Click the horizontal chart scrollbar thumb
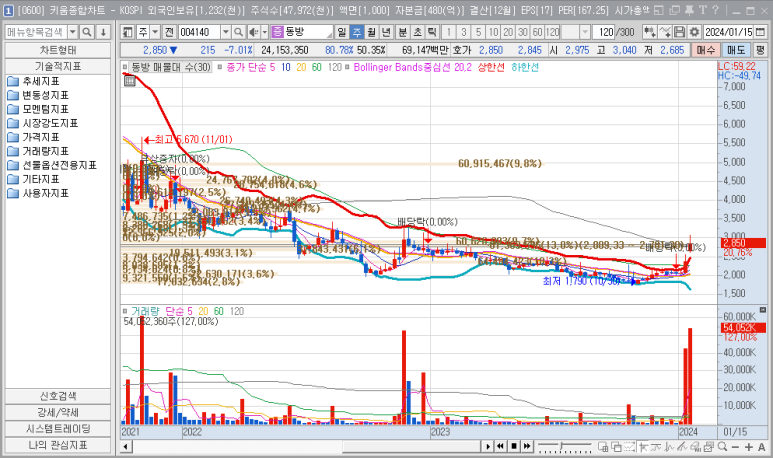 click(x=412, y=447)
